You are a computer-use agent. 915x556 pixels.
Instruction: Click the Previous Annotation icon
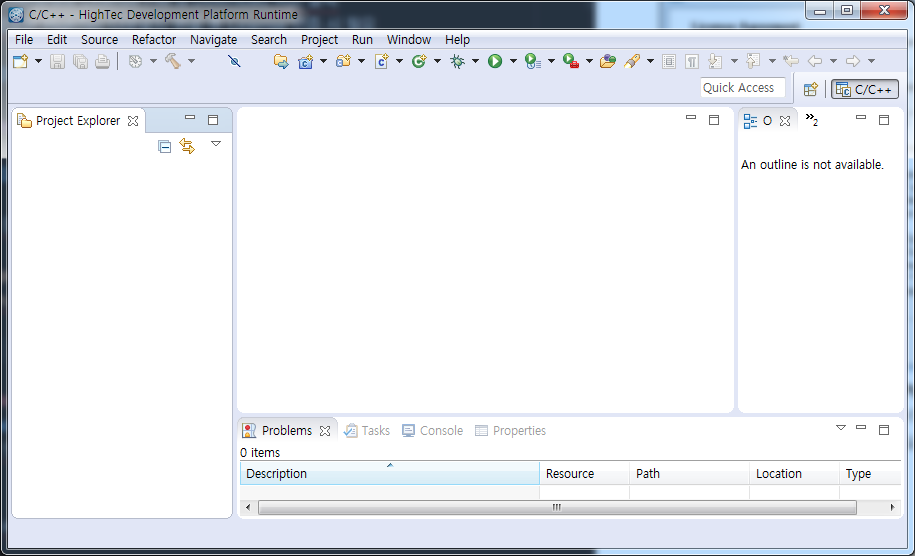pyautogui.click(x=753, y=61)
